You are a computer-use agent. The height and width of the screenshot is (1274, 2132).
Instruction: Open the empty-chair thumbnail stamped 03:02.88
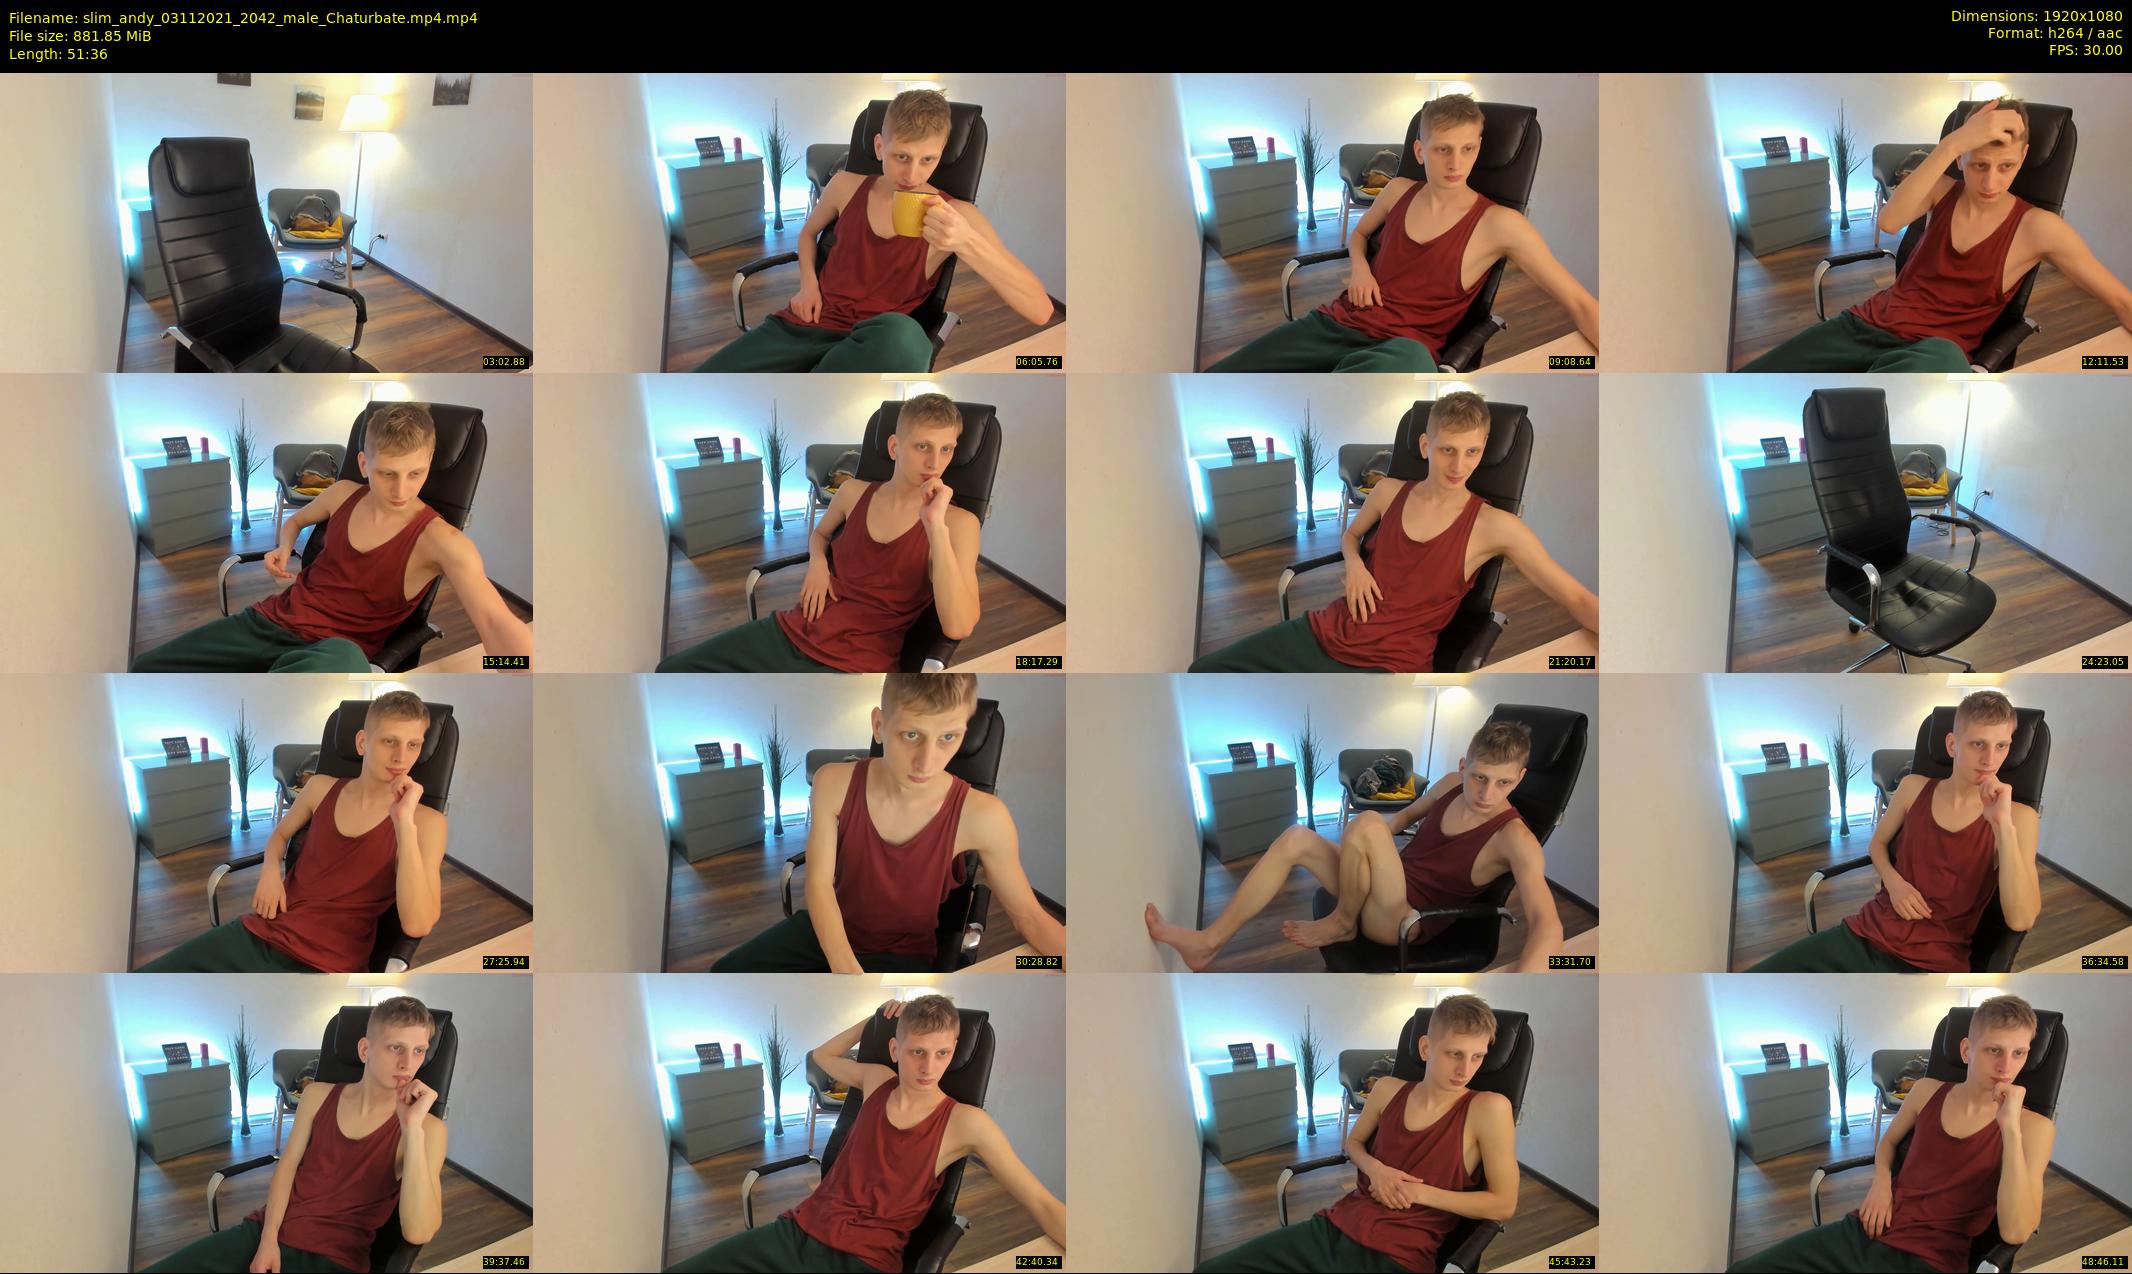[266, 222]
